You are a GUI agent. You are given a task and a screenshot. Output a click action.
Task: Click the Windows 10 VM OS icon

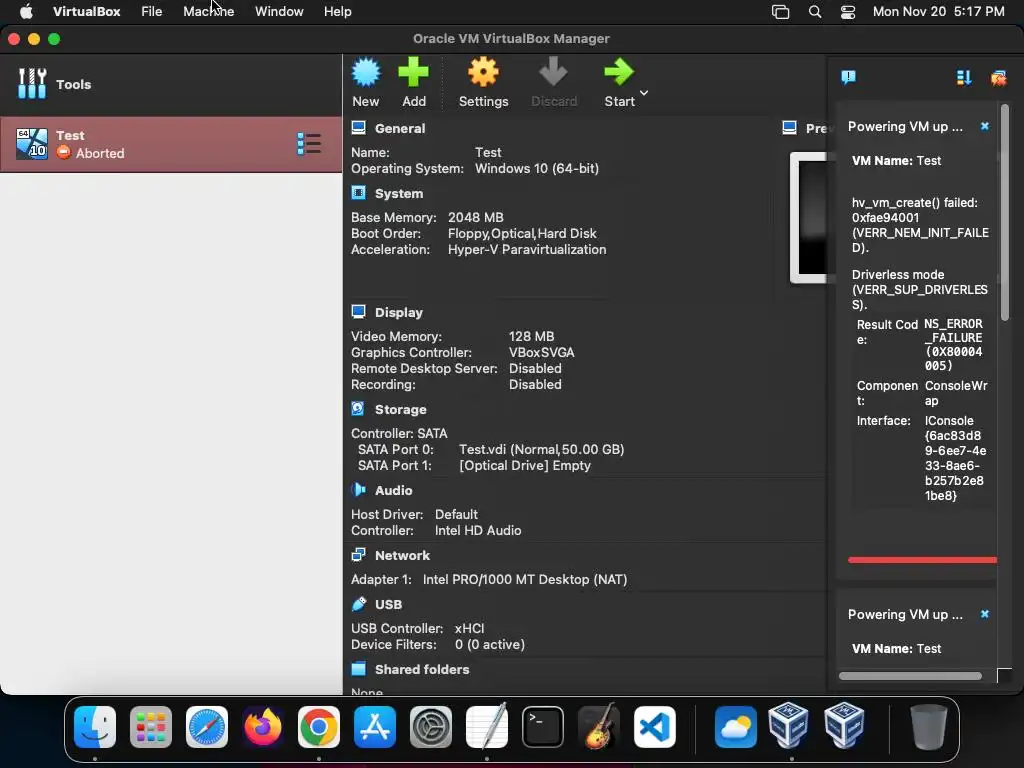click(32, 144)
